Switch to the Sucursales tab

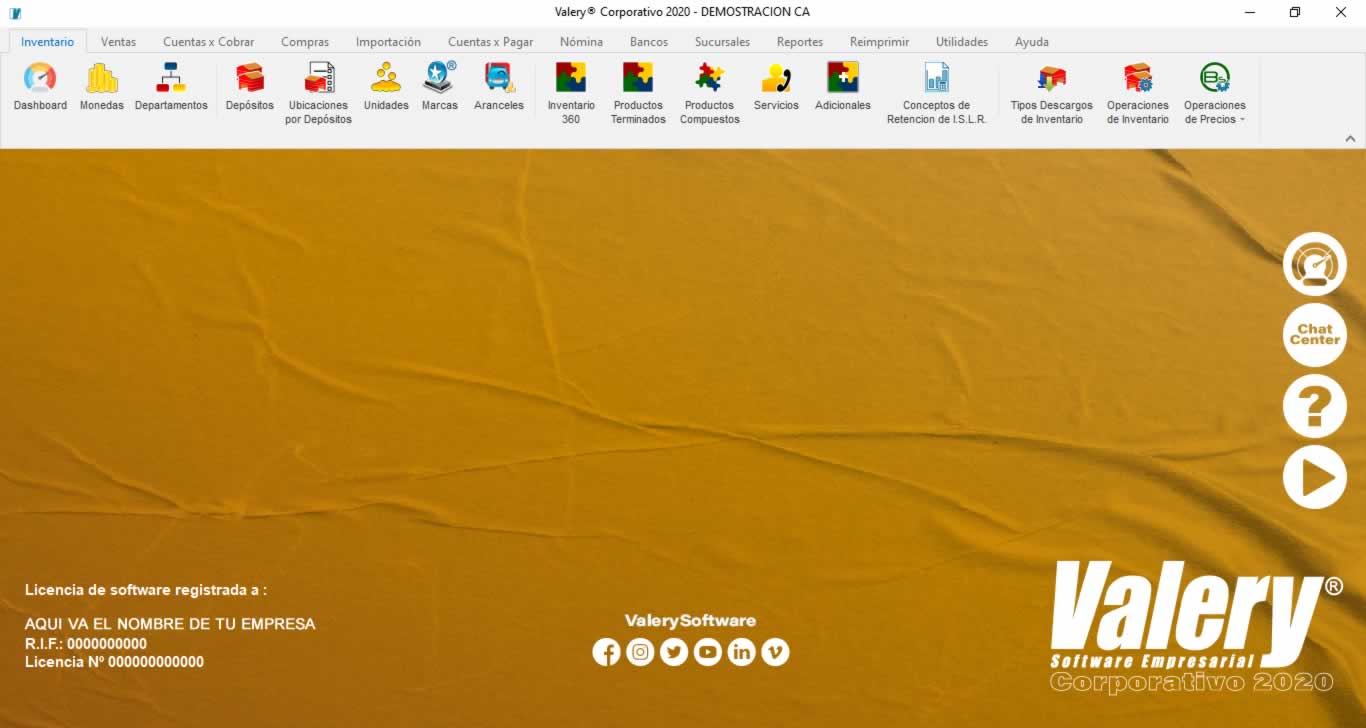click(x=722, y=42)
